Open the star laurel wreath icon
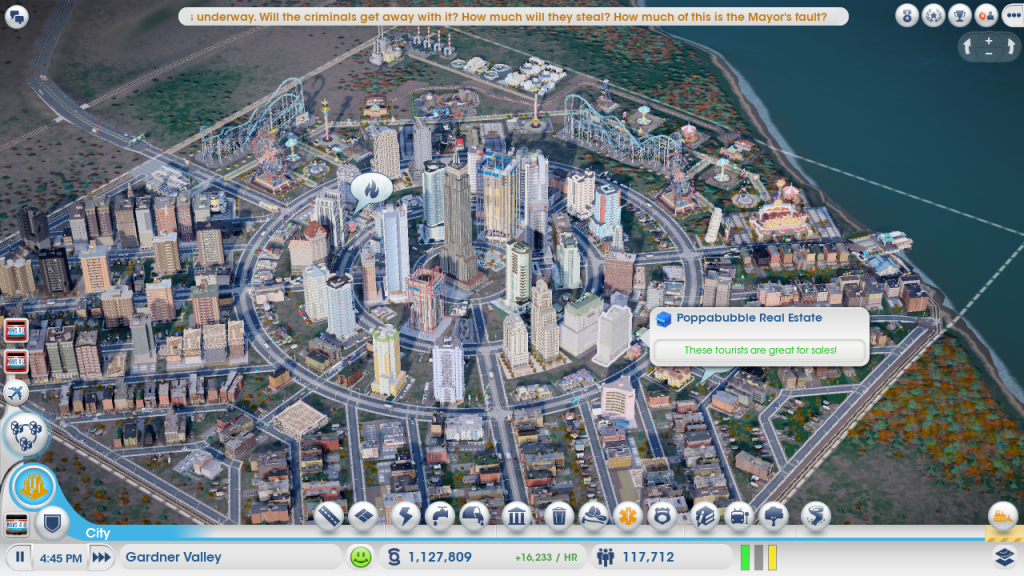This screenshot has height=576, width=1024. tap(933, 15)
